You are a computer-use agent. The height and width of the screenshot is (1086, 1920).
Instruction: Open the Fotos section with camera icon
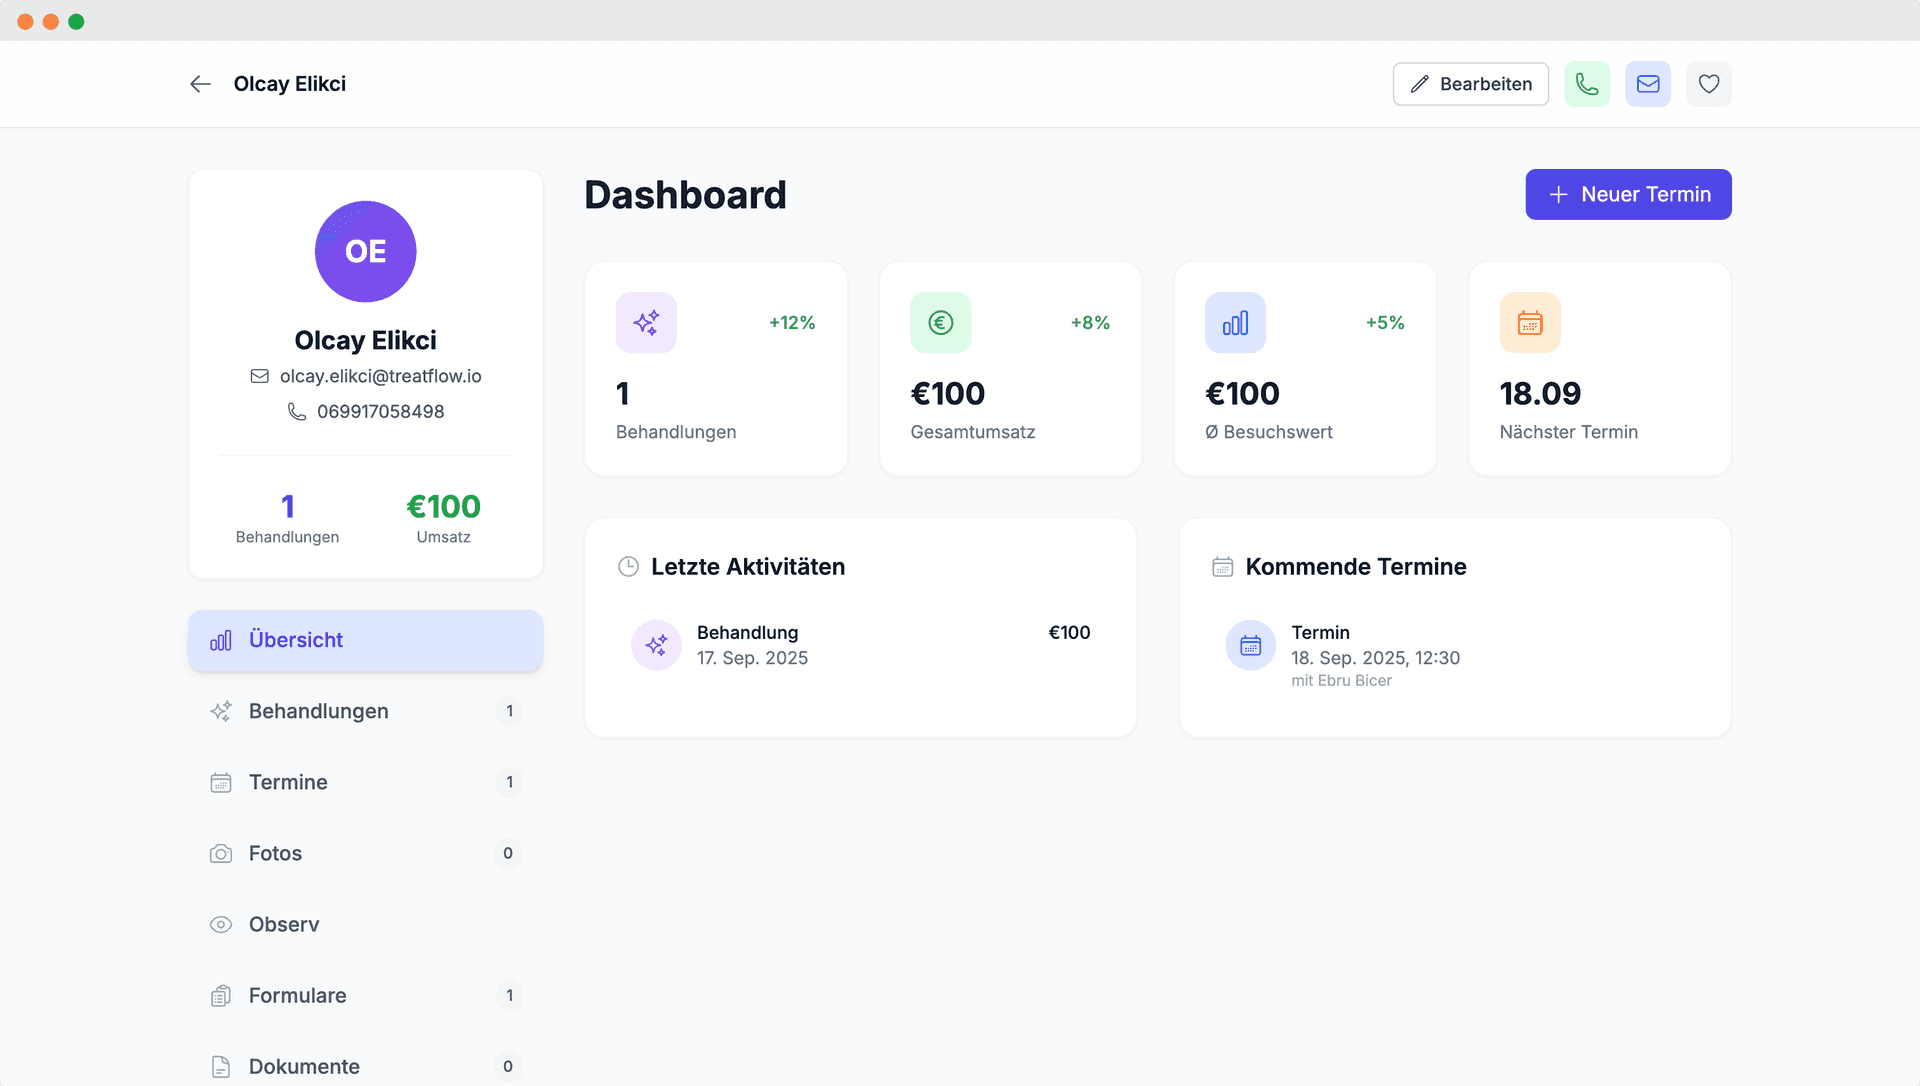click(x=365, y=853)
